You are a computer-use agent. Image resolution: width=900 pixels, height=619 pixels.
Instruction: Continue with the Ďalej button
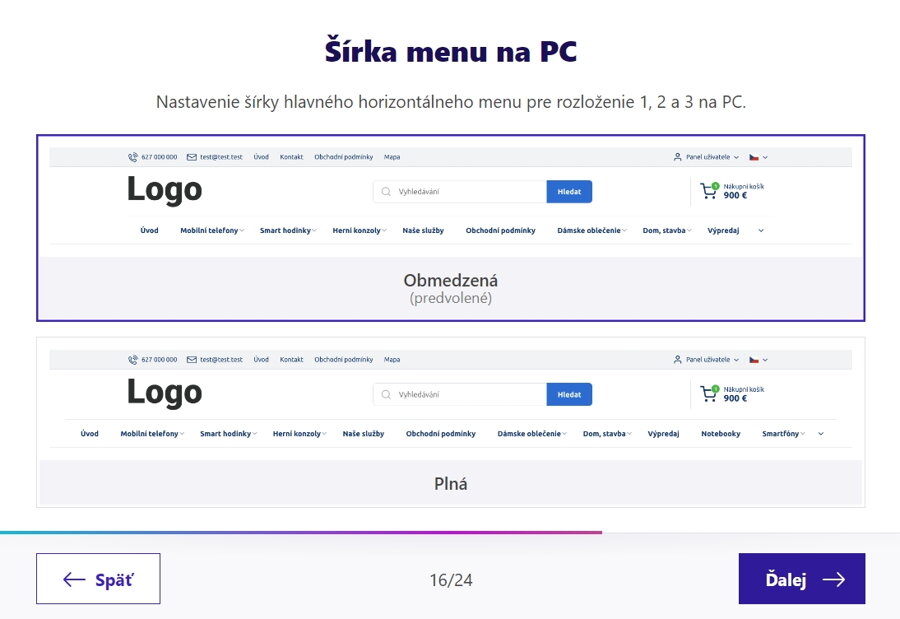[x=801, y=579]
